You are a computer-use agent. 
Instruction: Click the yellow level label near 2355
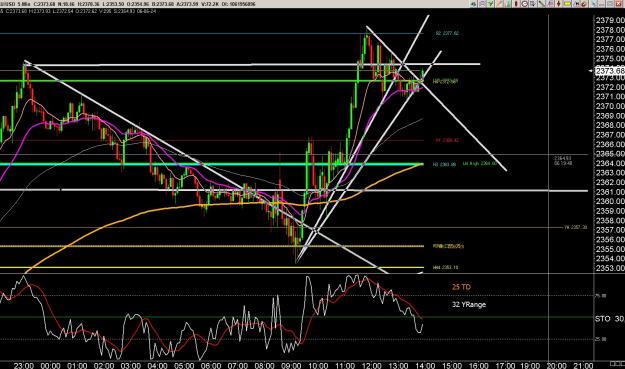pyautogui.click(x=448, y=246)
